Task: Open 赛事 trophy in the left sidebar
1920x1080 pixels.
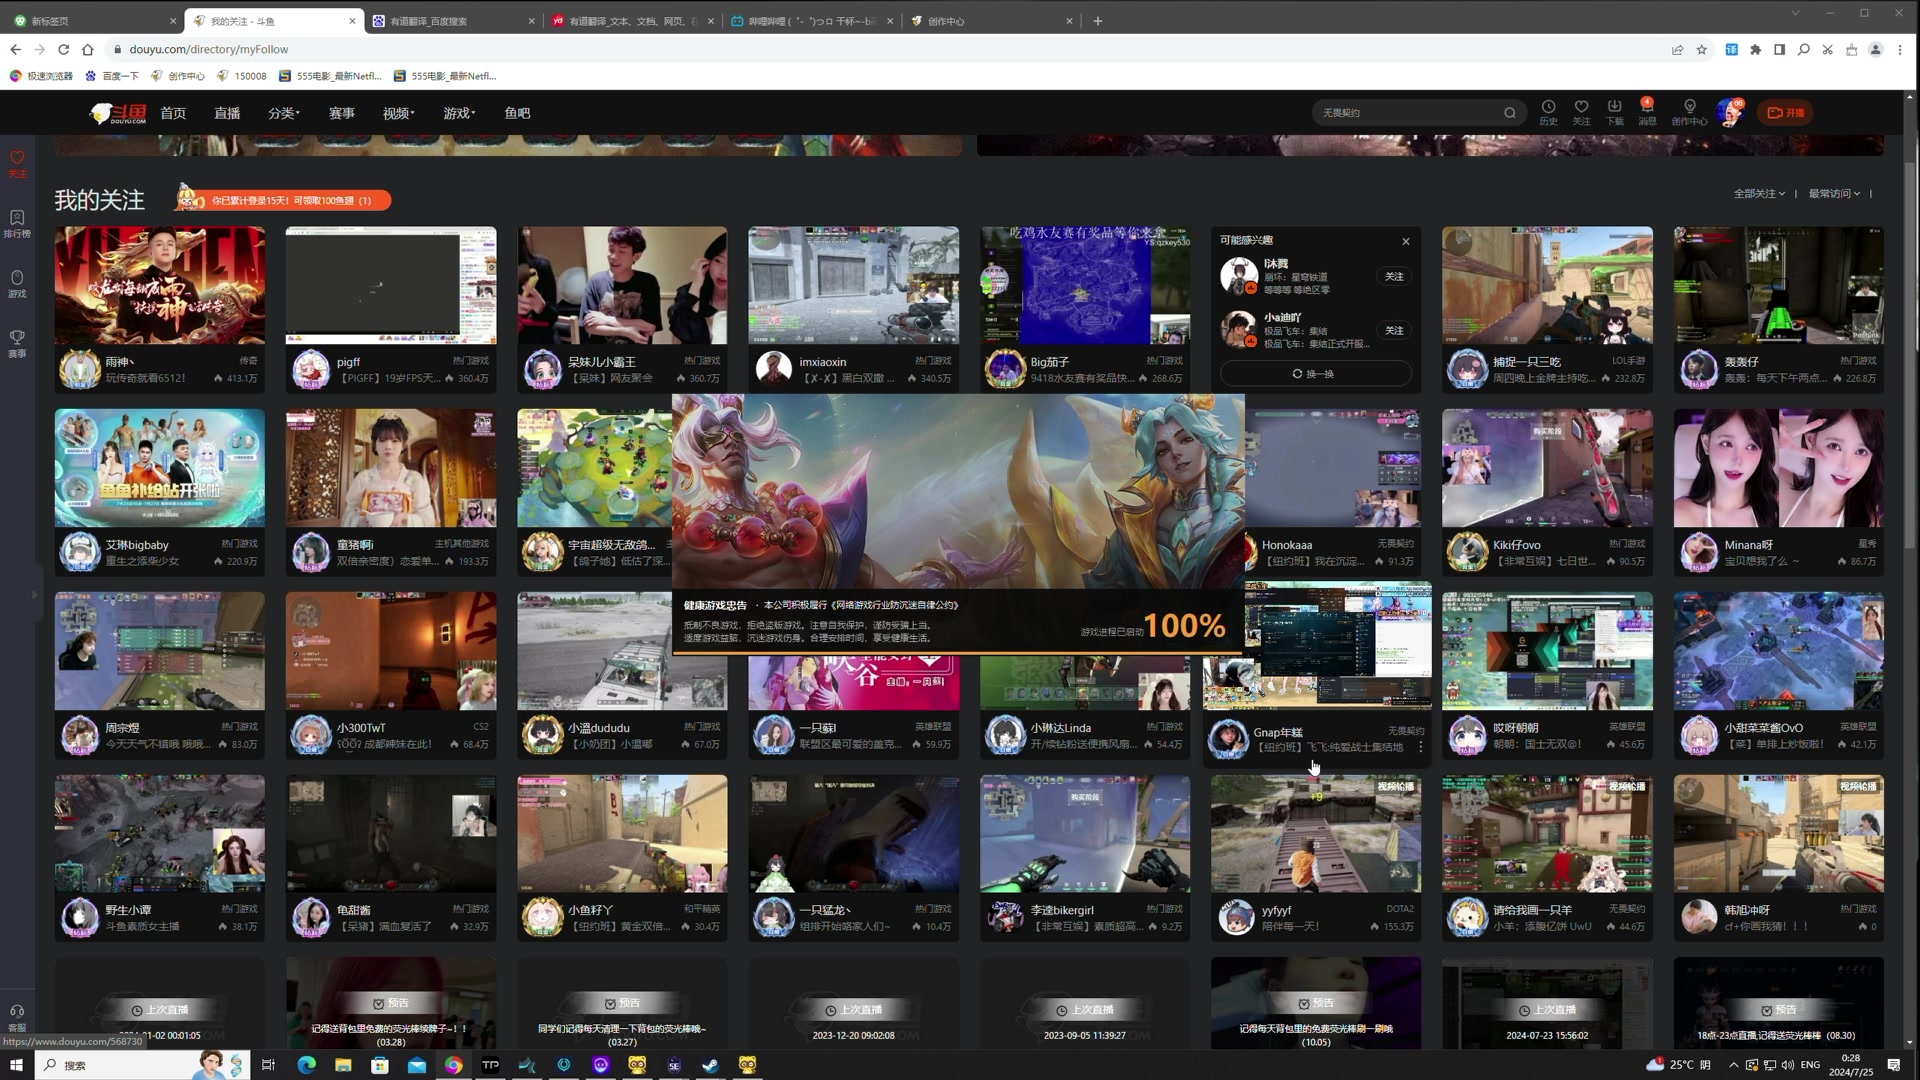Action: pyautogui.click(x=17, y=343)
